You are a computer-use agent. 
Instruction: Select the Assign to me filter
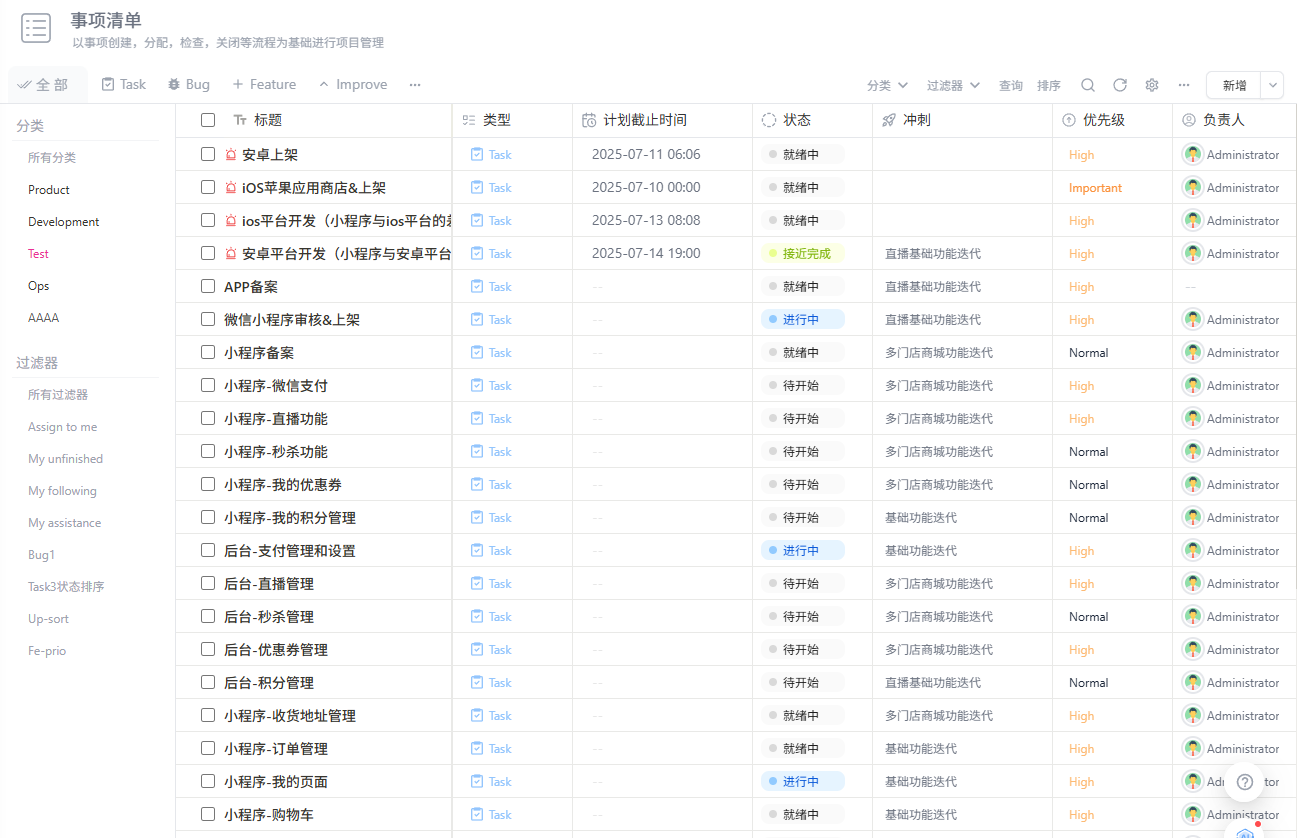click(x=63, y=427)
